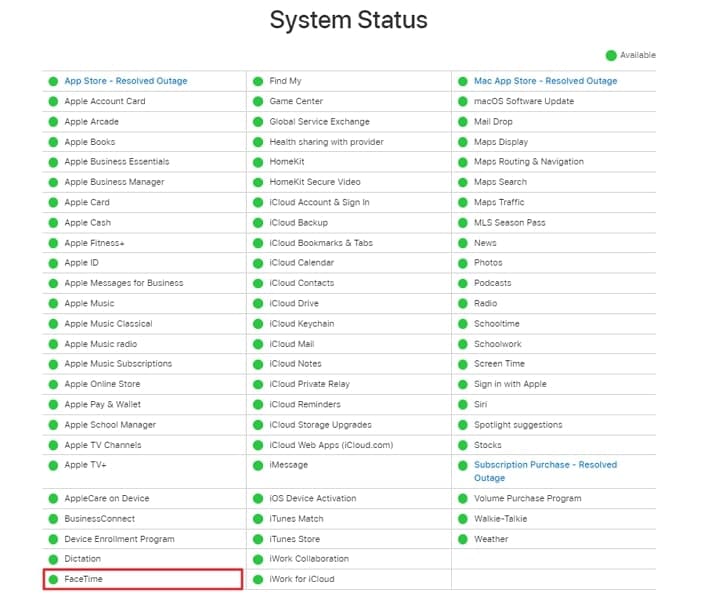This screenshot has width=715, height=600.
Task: Click the green status dot beside FaceTime
Action: (53, 579)
